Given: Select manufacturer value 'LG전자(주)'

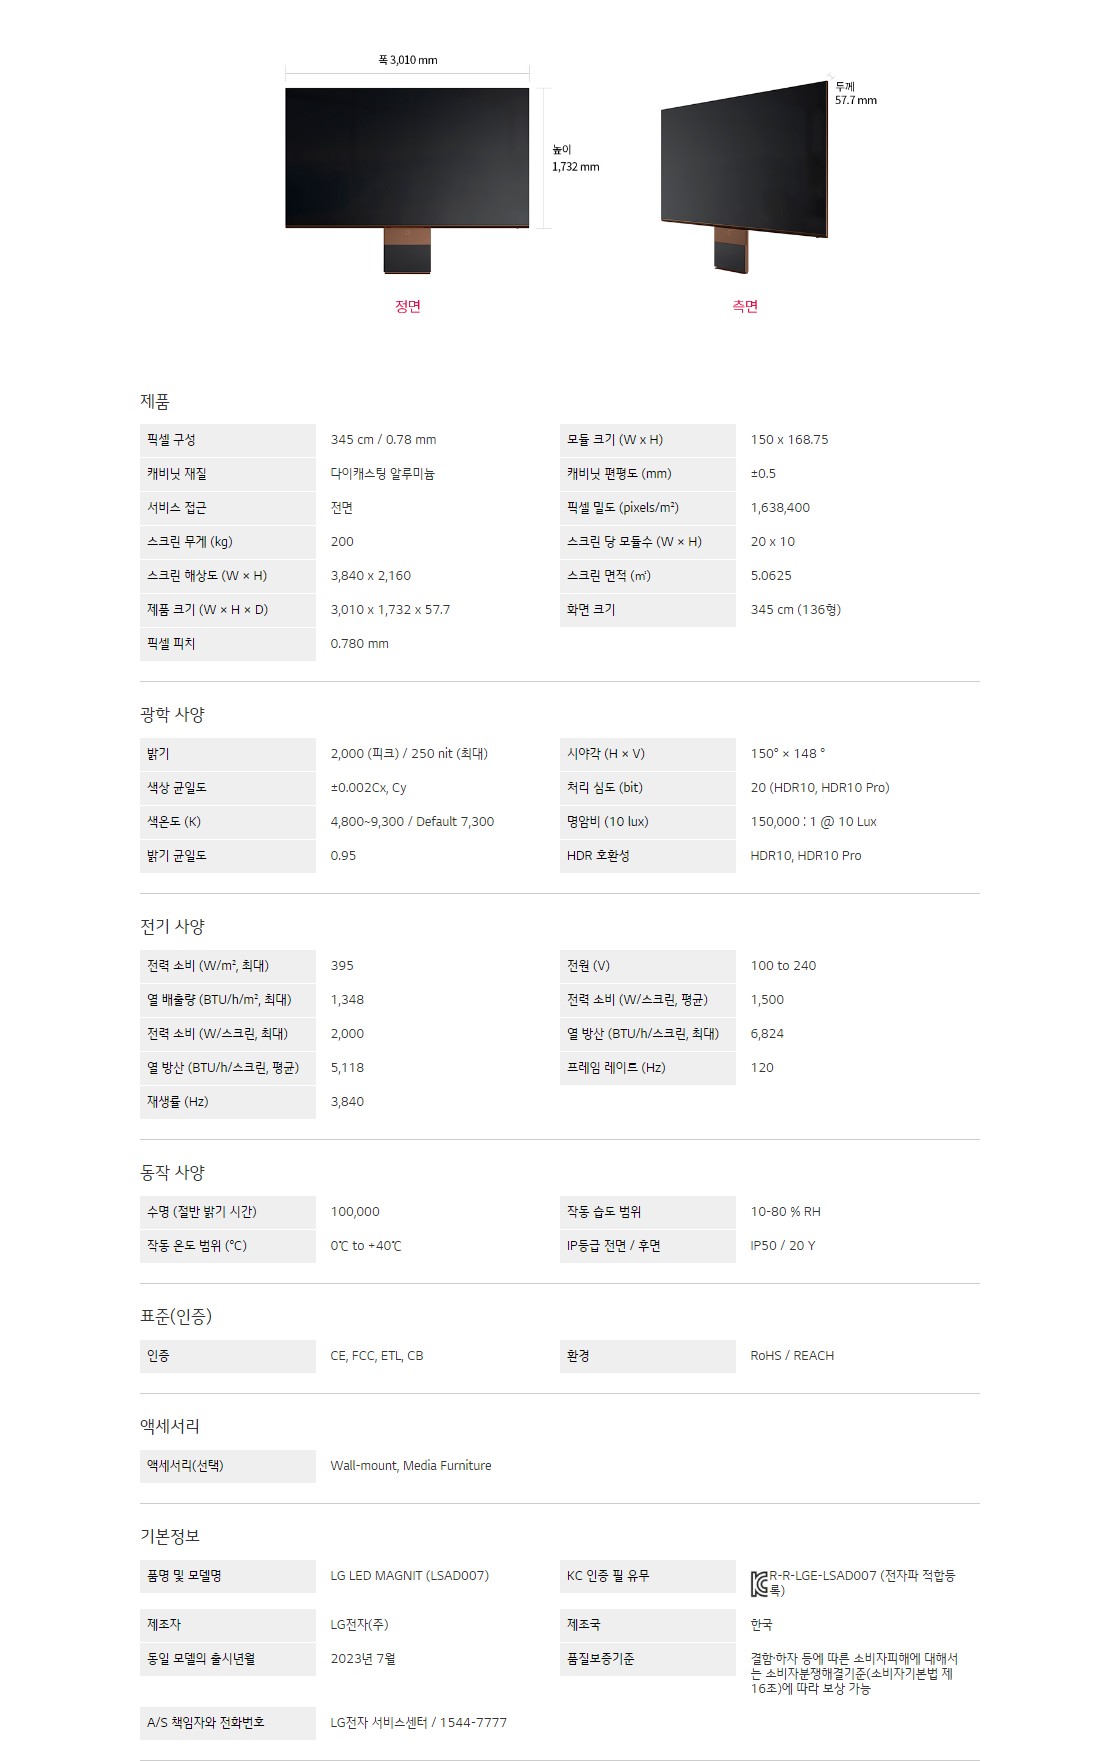Looking at the screenshot, I should click(x=359, y=1625).
